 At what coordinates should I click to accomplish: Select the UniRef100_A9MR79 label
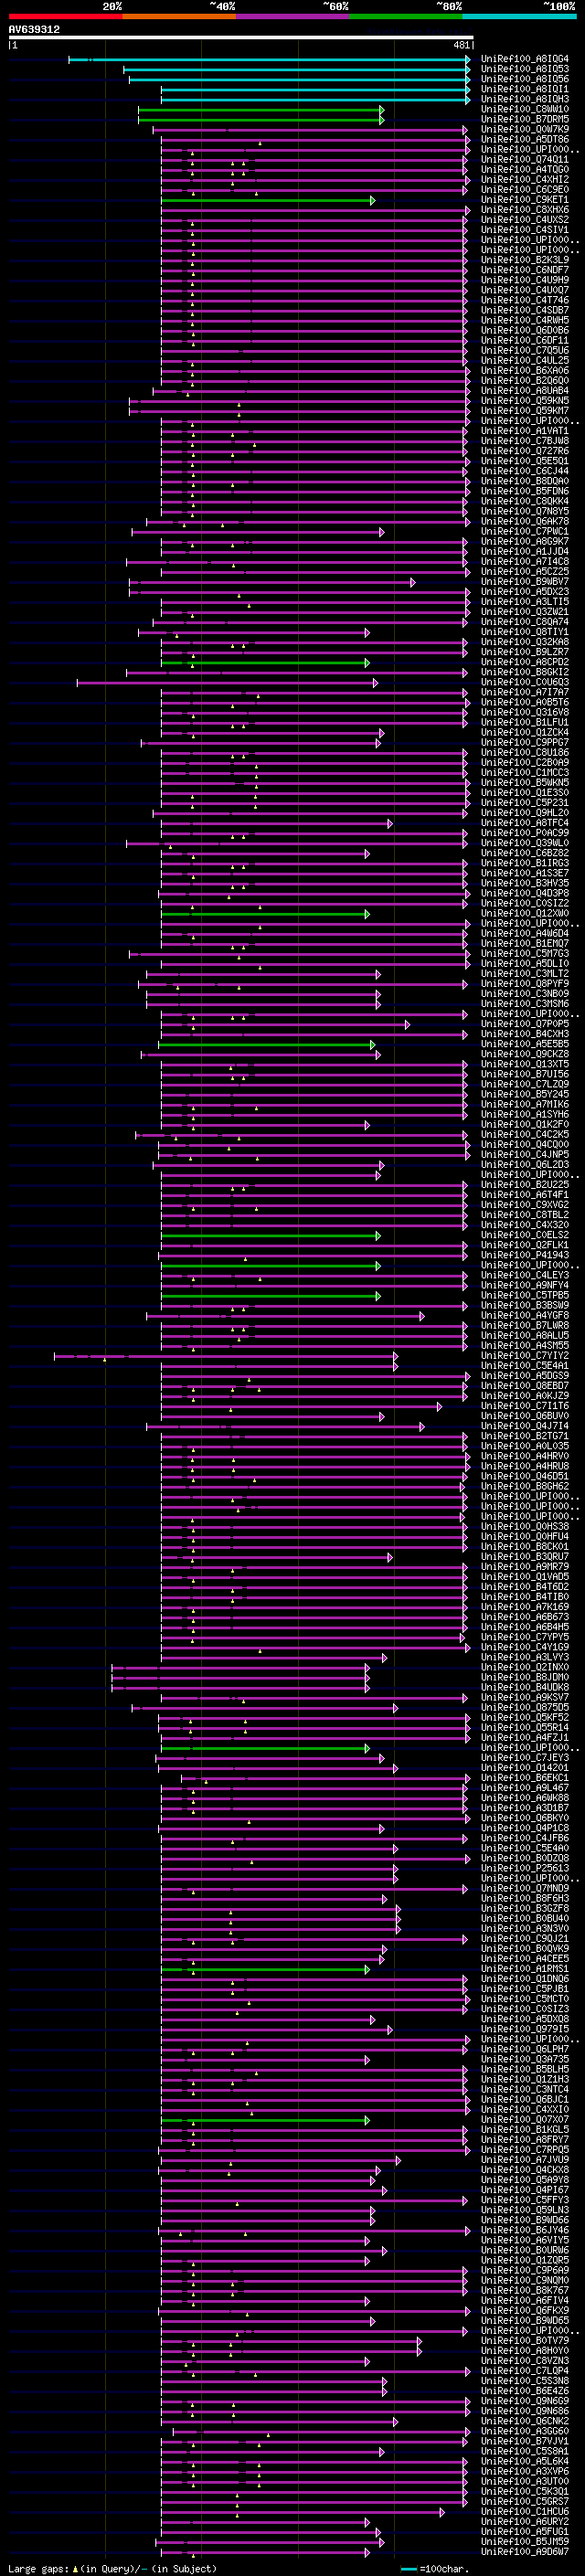pos(524,1567)
